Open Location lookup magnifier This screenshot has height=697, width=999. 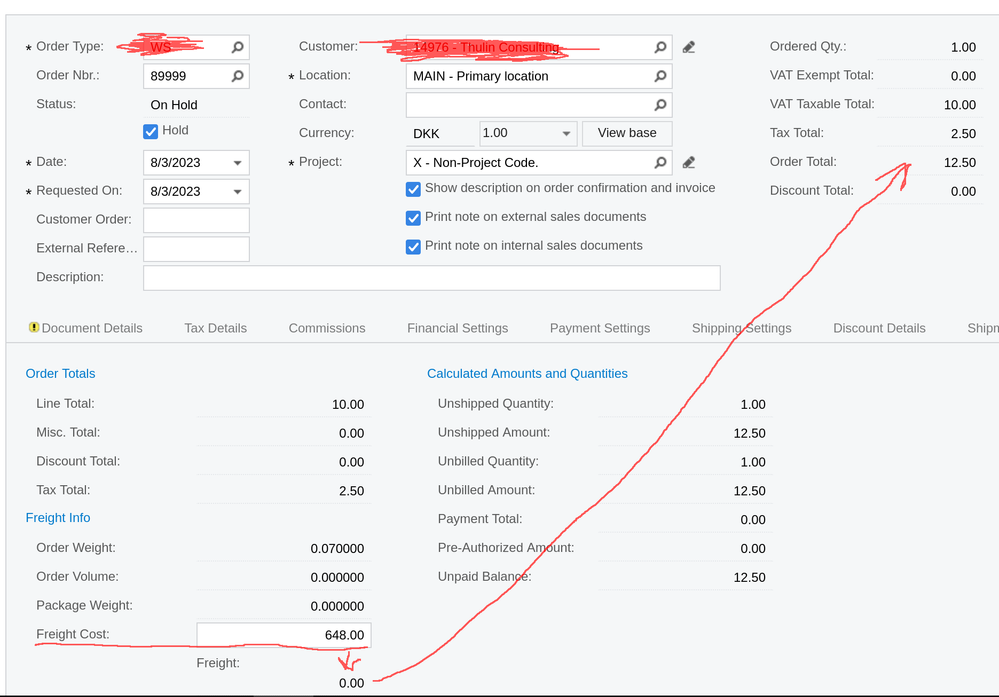[x=660, y=76]
